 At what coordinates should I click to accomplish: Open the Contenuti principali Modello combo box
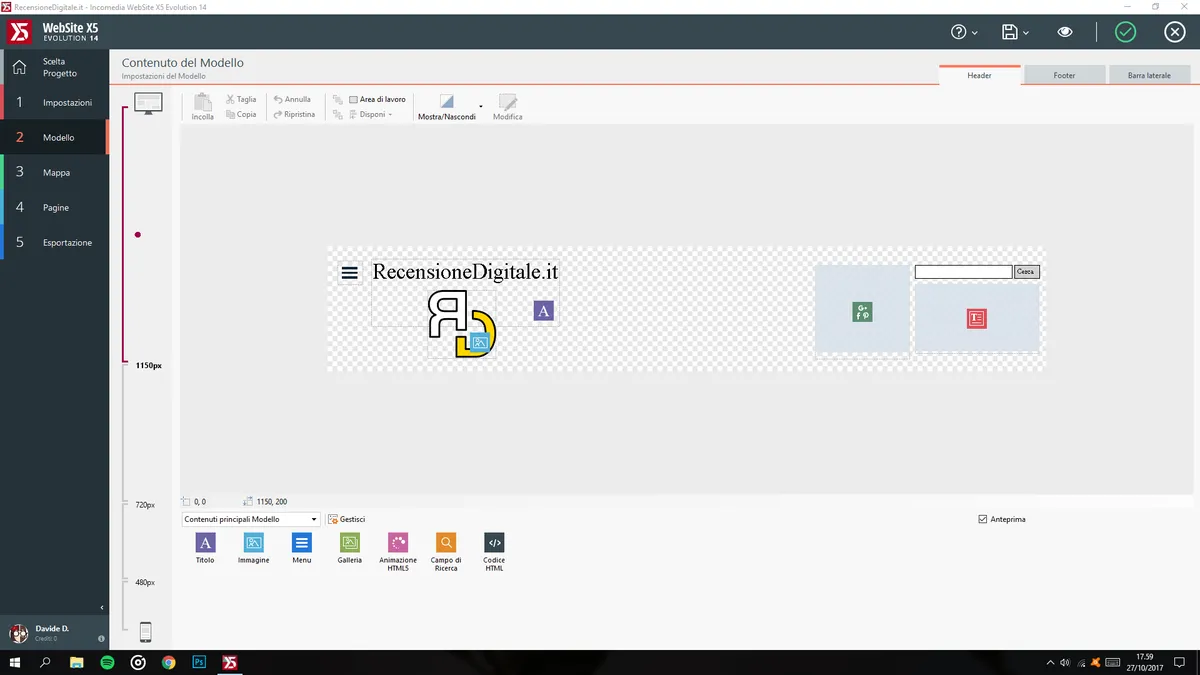click(x=251, y=519)
